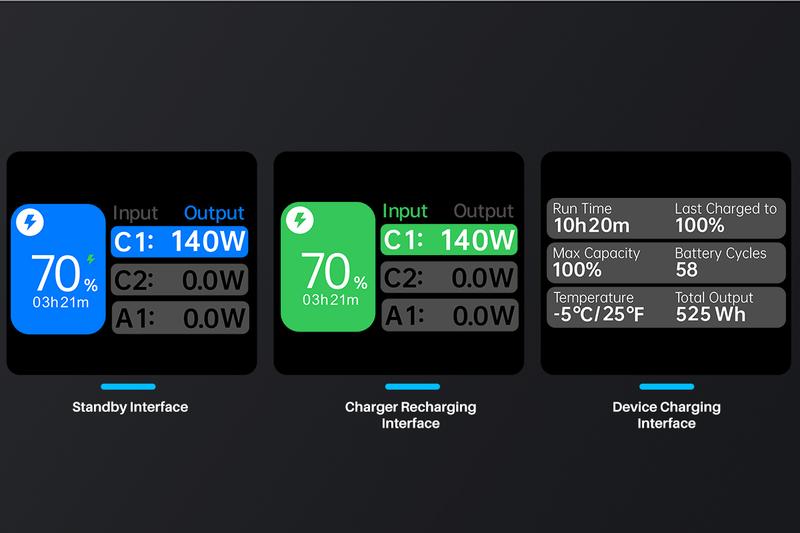
Task: Click the Charger Recharging Interface caption
Action: pyautogui.click(x=411, y=415)
